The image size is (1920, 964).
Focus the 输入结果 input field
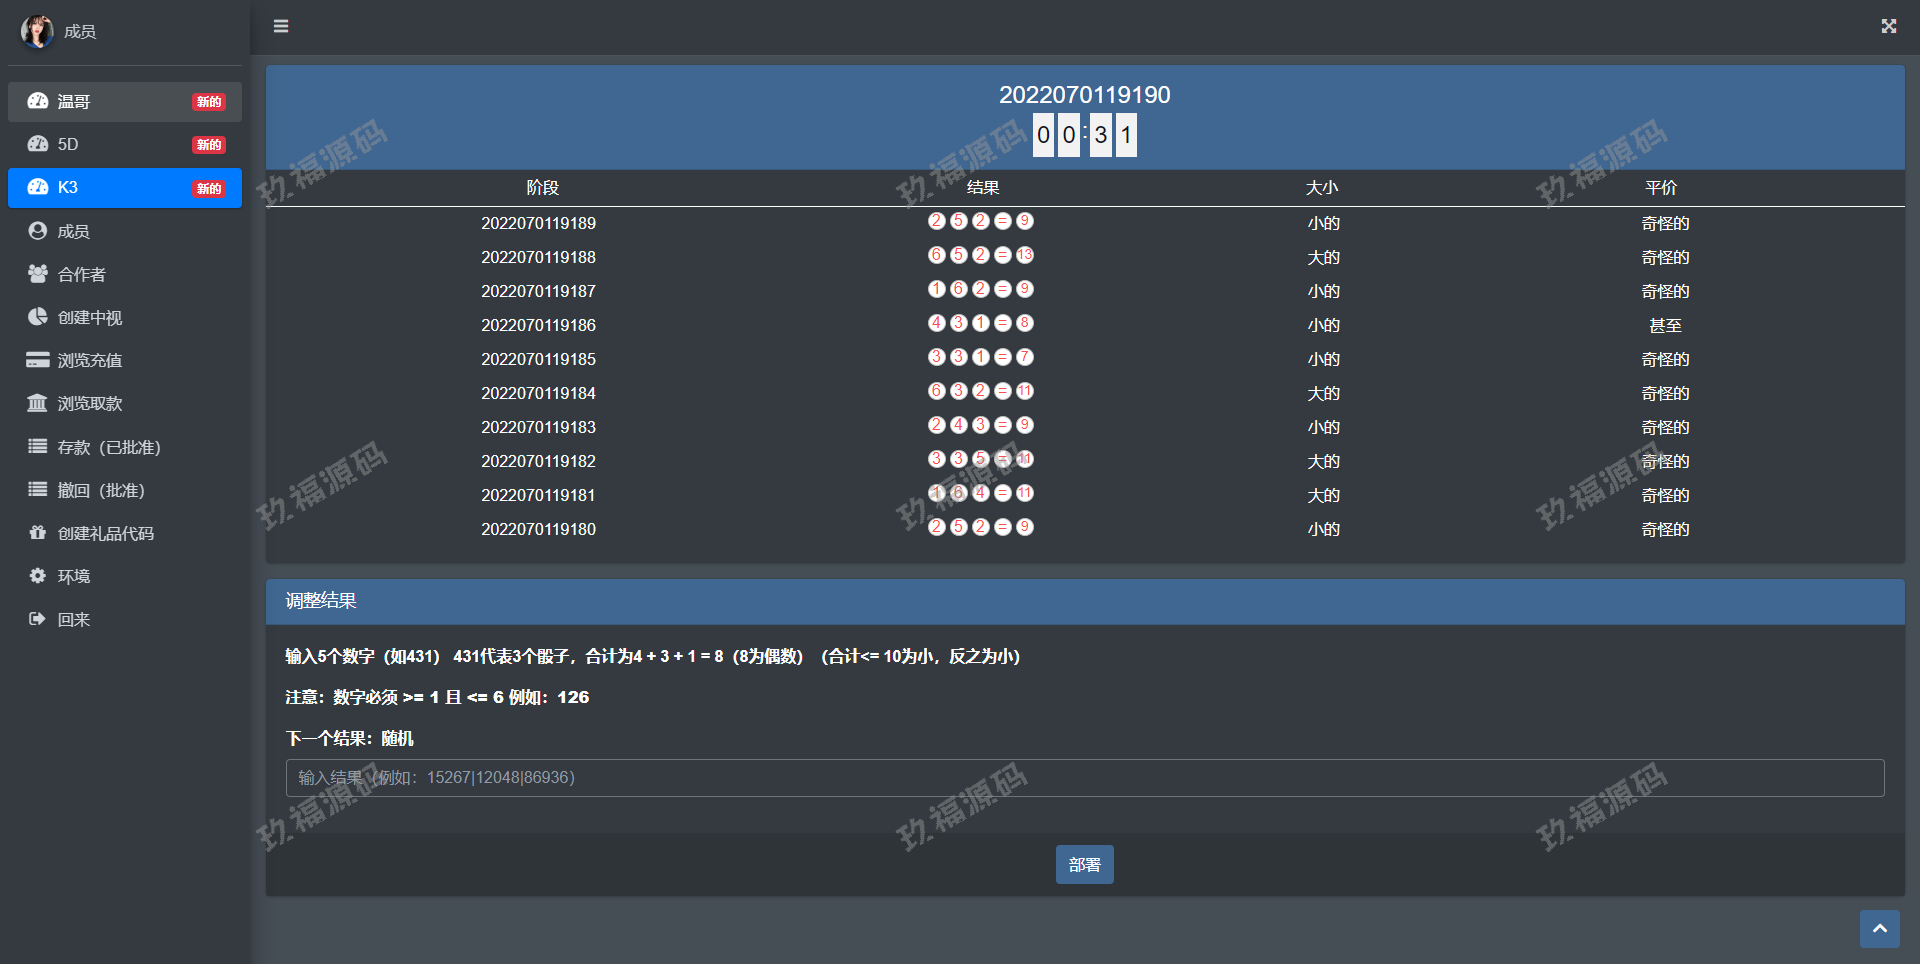pyautogui.click(x=1084, y=778)
